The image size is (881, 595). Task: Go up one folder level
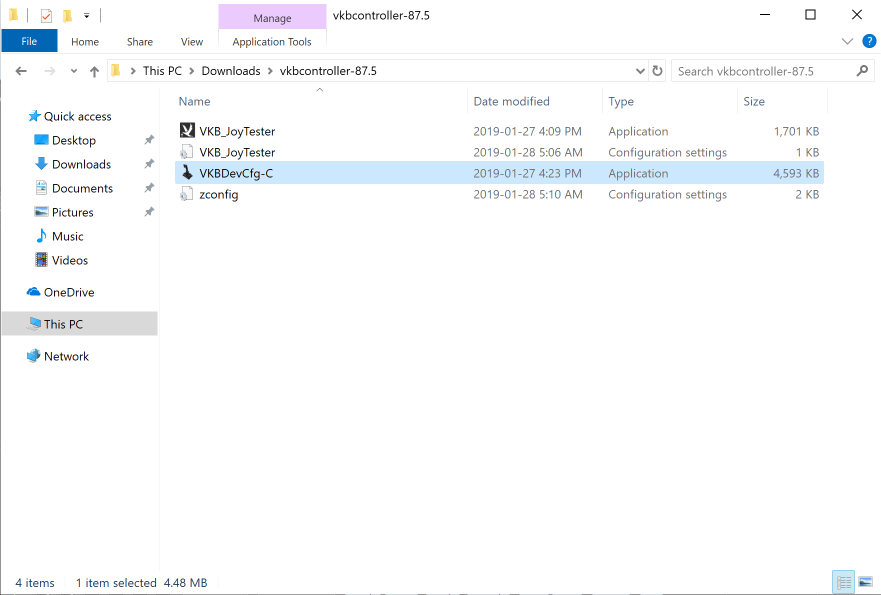pyautogui.click(x=94, y=71)
